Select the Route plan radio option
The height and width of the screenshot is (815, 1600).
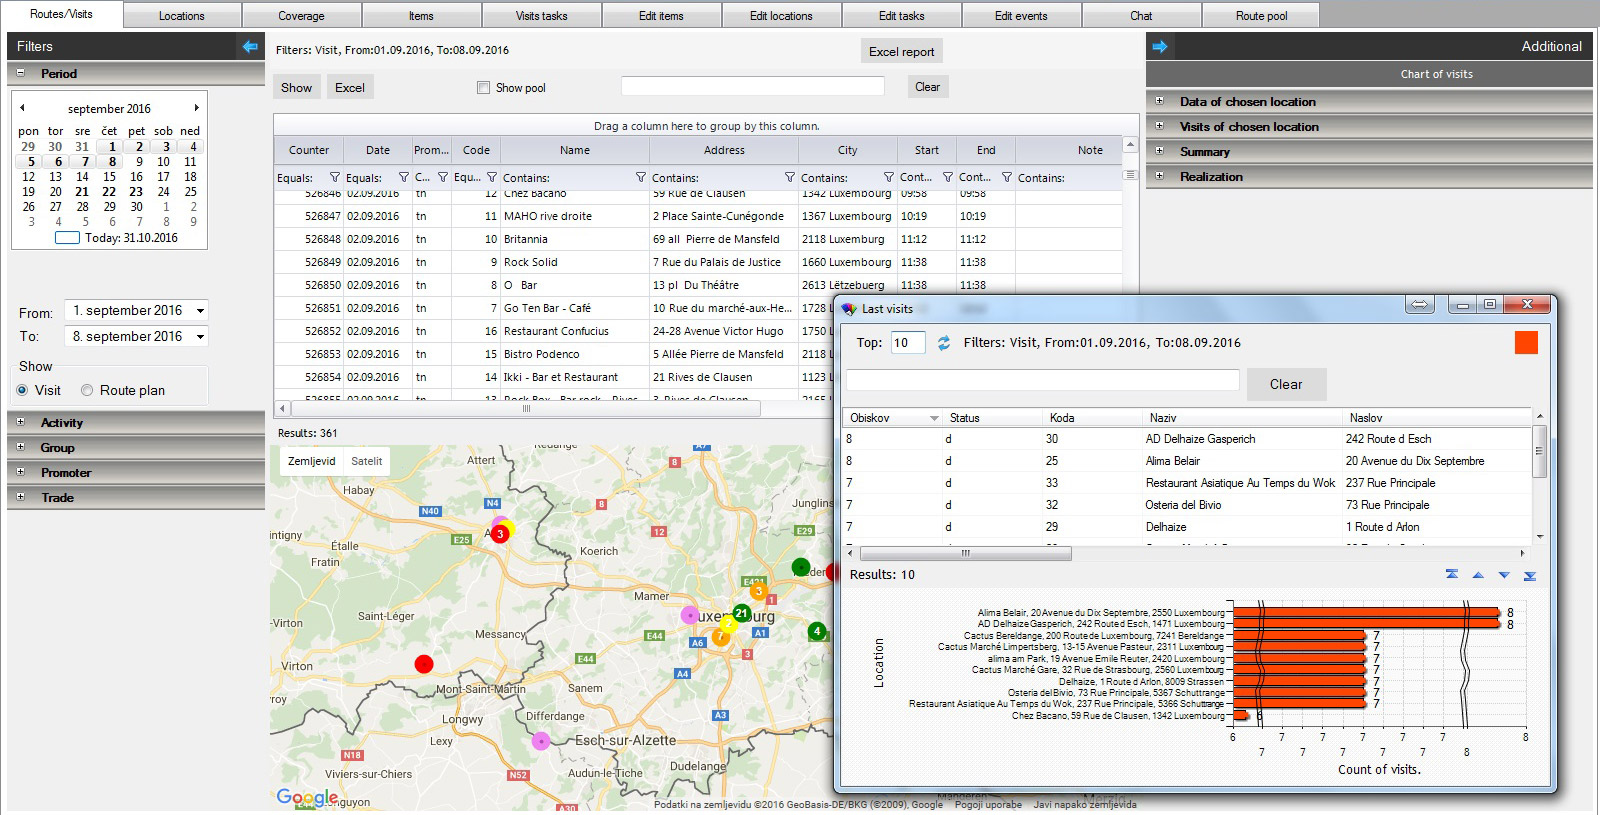pos(87,391)
